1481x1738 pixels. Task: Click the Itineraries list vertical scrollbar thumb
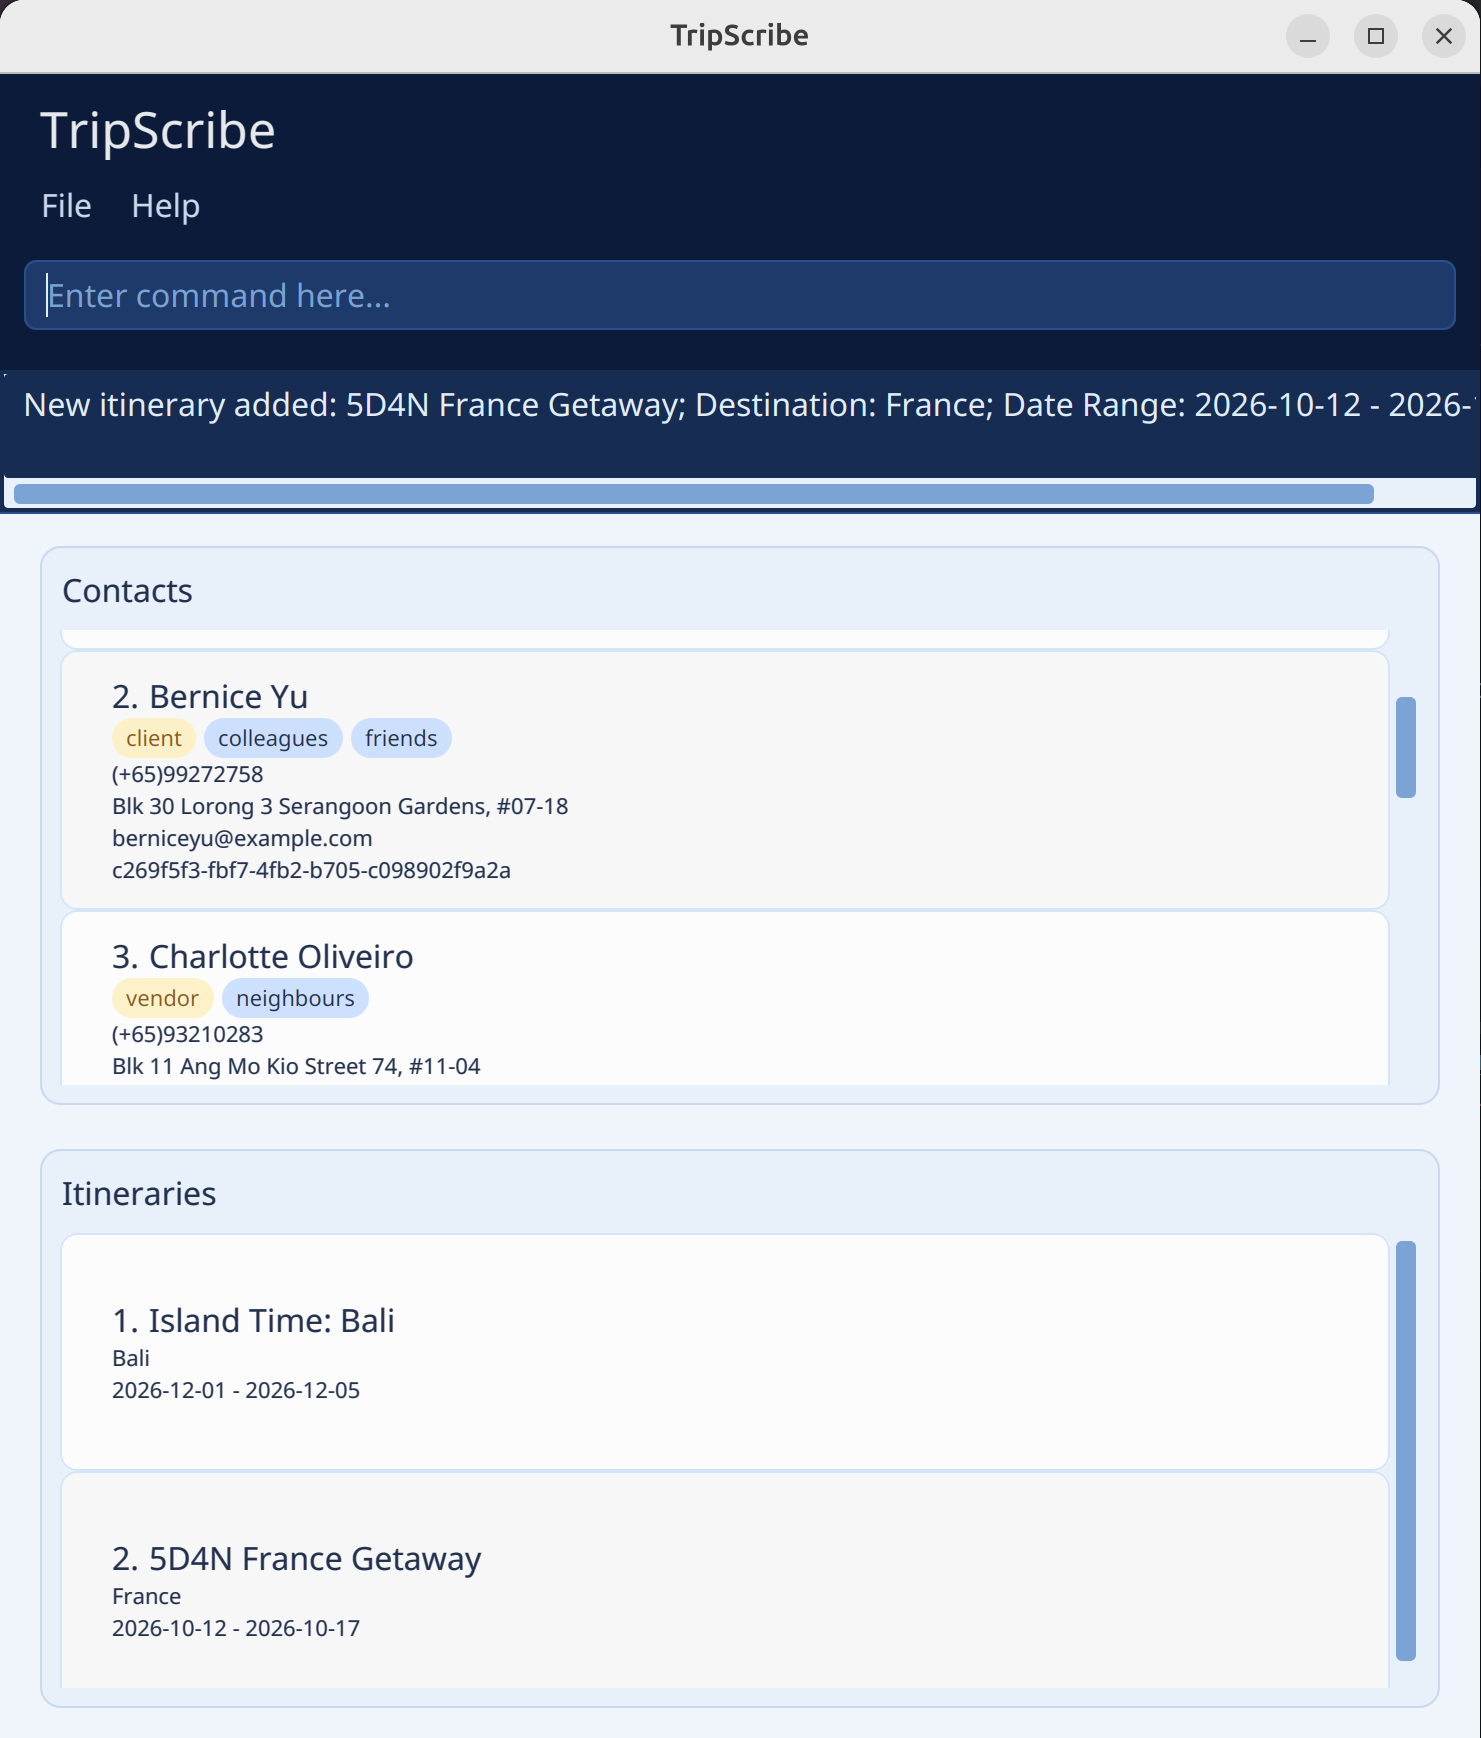tap(1405, 1450)
